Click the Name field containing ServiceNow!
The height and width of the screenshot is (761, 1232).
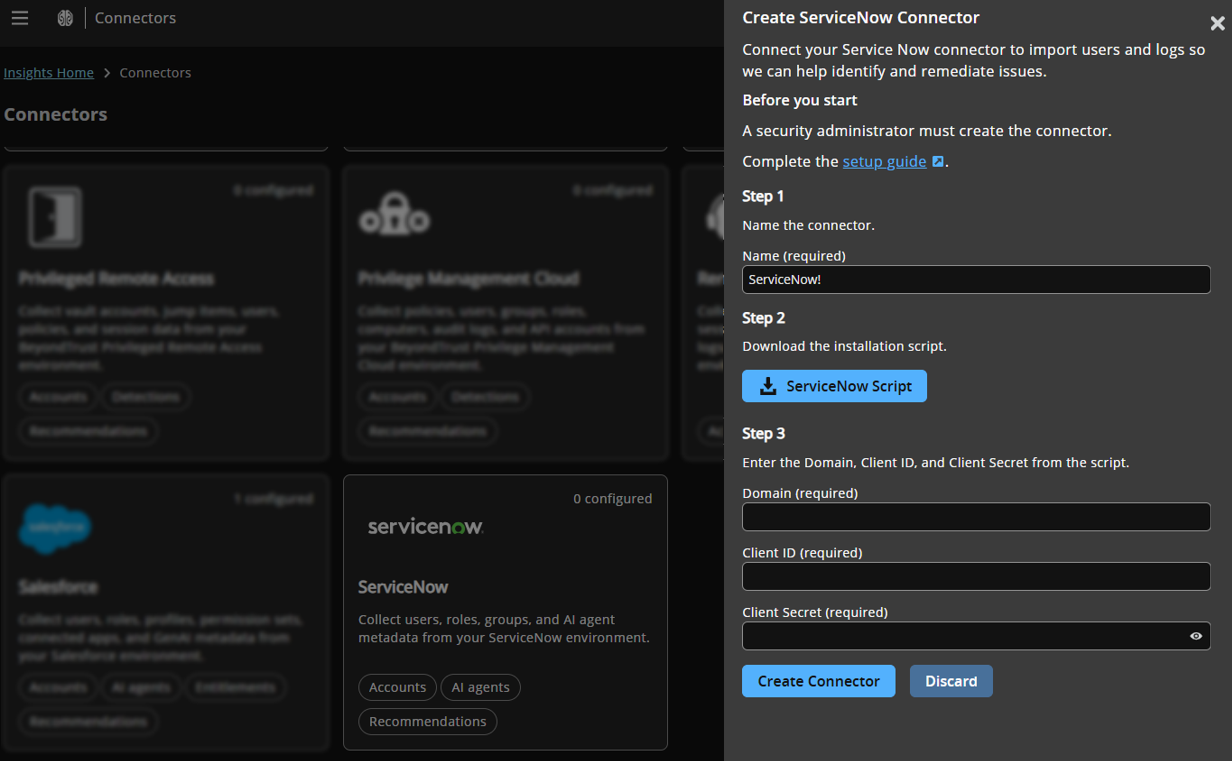[976, 279]
